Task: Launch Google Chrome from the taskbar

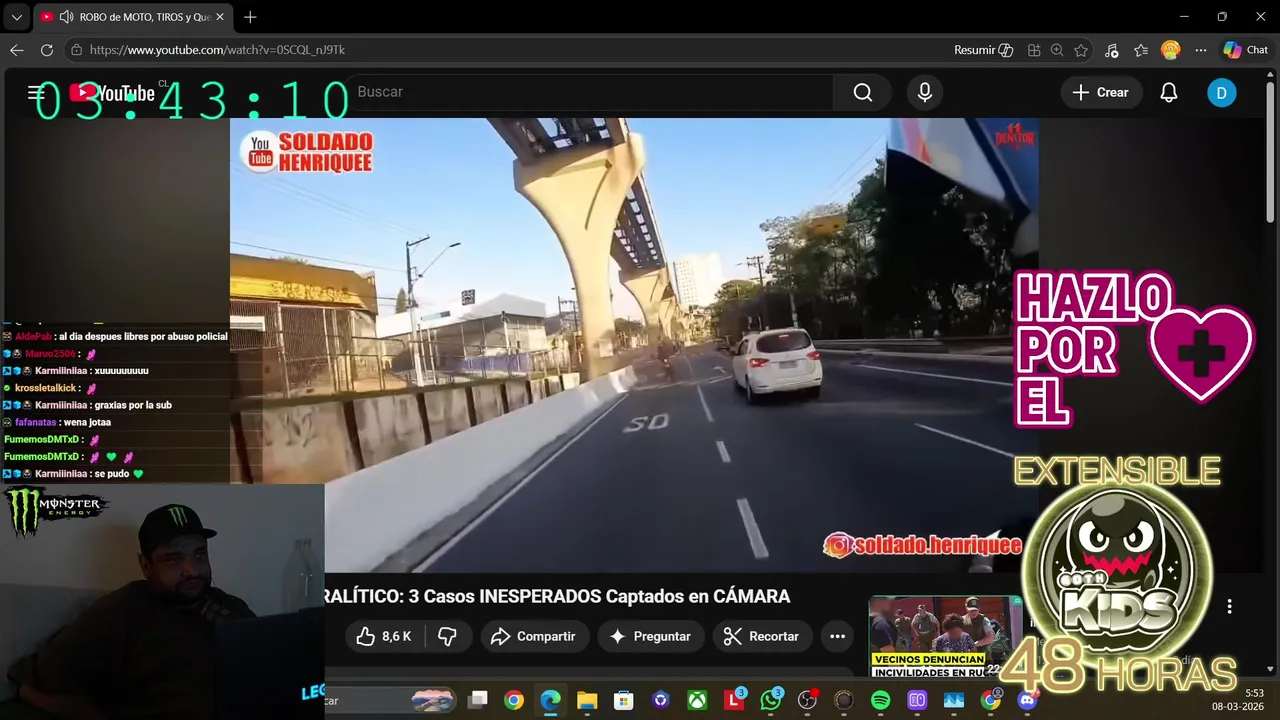Action: (514, 700)
